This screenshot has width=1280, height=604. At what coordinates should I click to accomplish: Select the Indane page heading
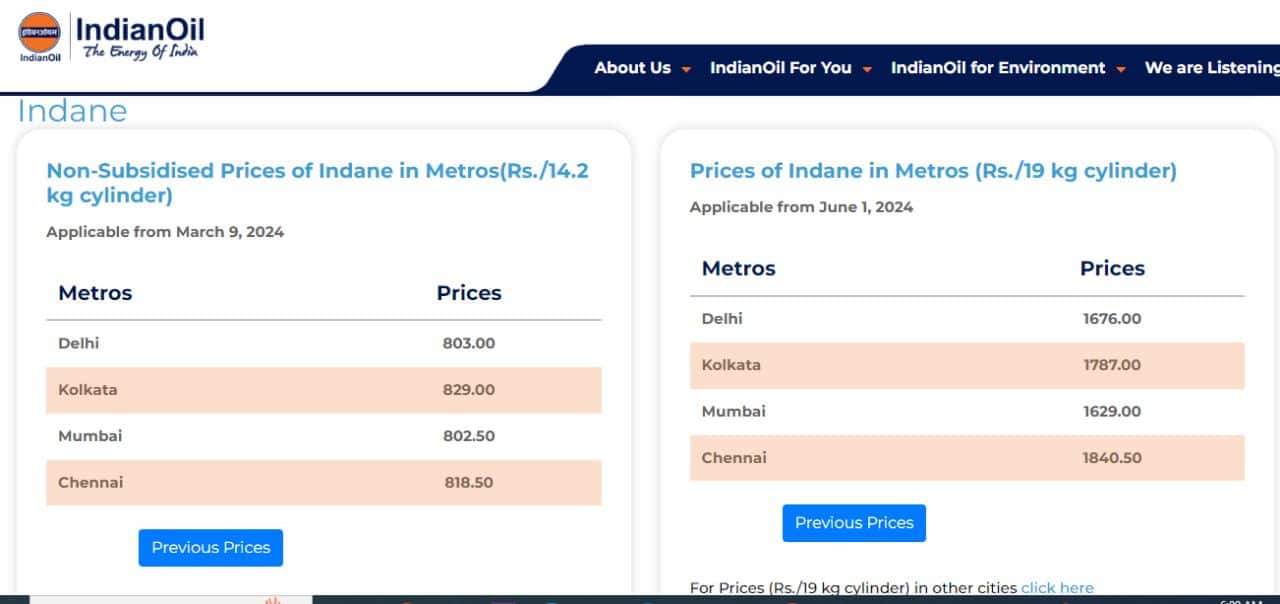(73, 111)
